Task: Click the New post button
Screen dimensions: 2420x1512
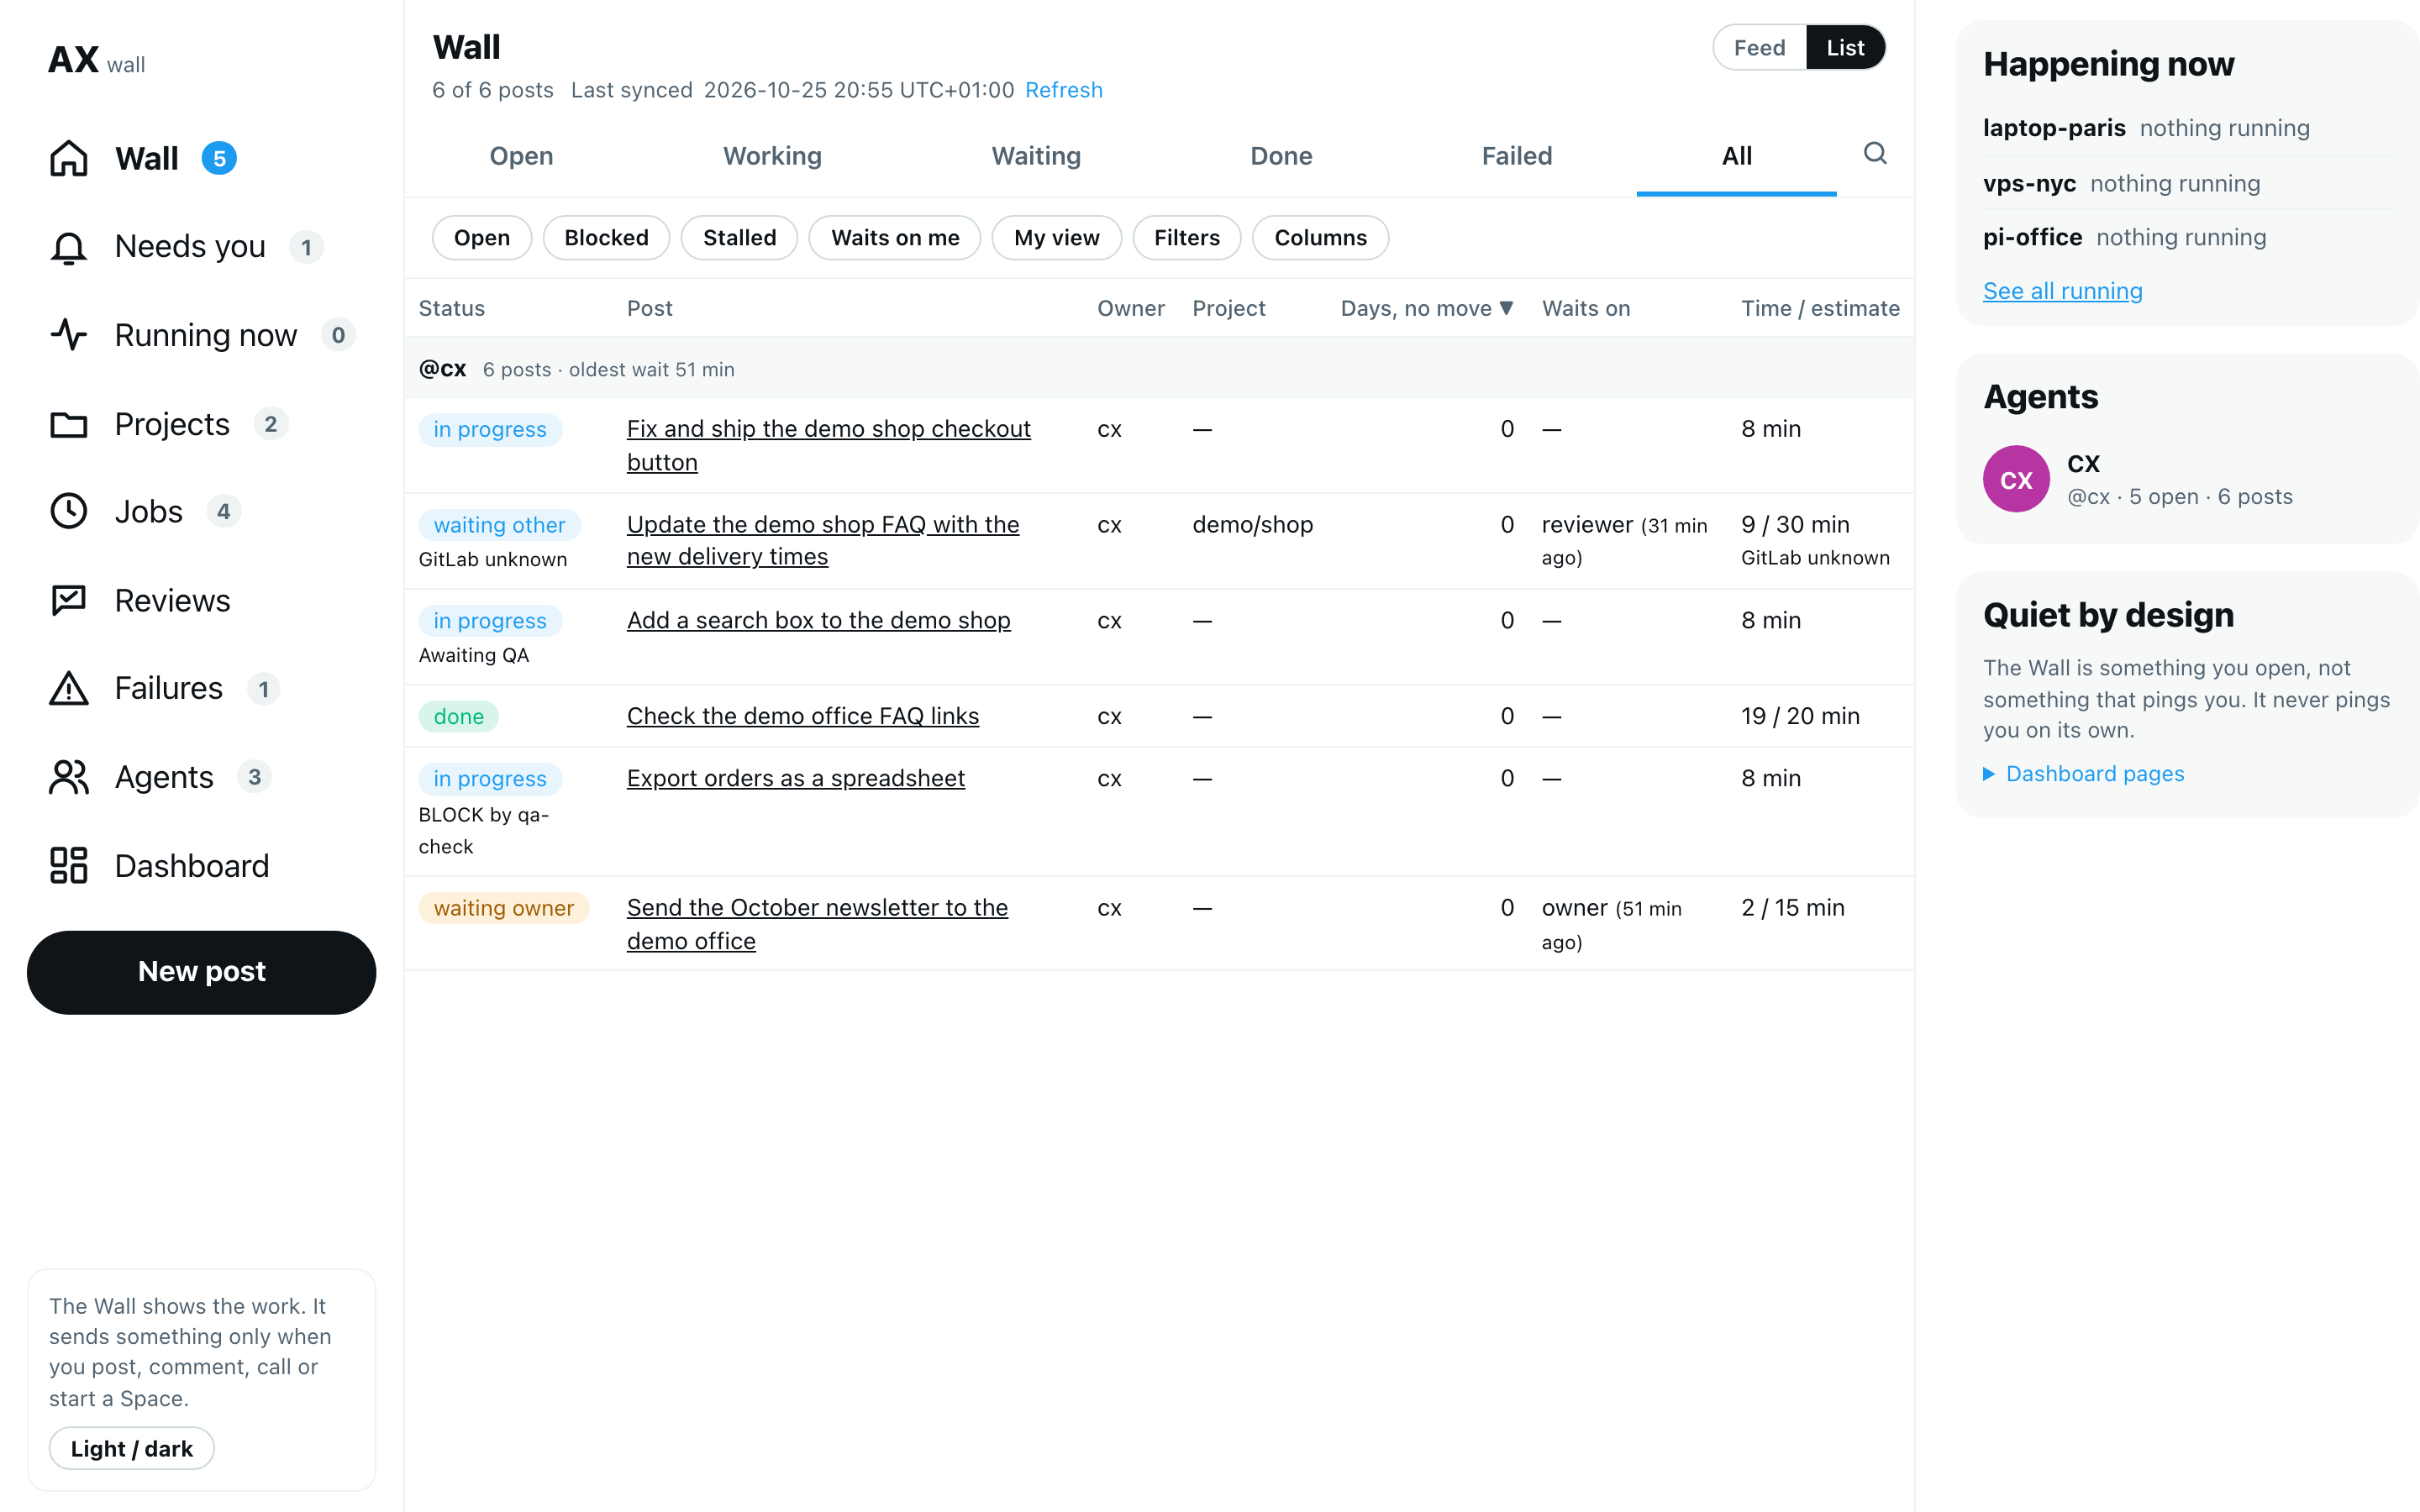Action: click(x=202, y=972)
